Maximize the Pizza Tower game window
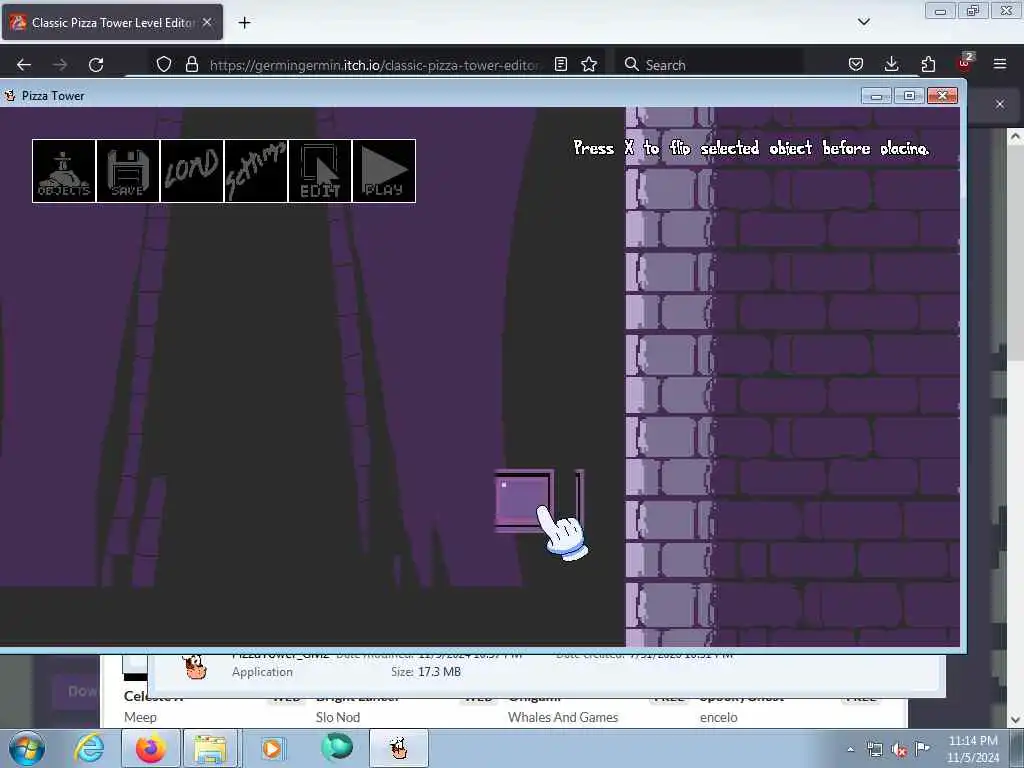The image size is (1024, 768). [x=909, y=96]
